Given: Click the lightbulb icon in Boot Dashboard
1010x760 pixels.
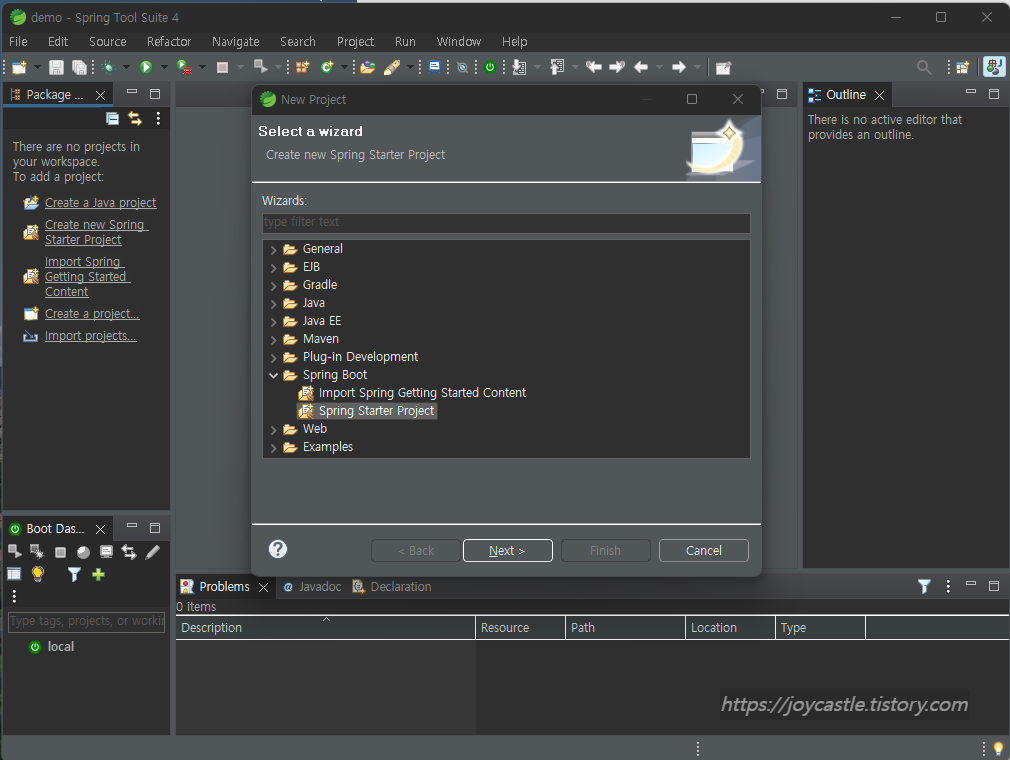Looking at the screenshot, I should [38, 574].
